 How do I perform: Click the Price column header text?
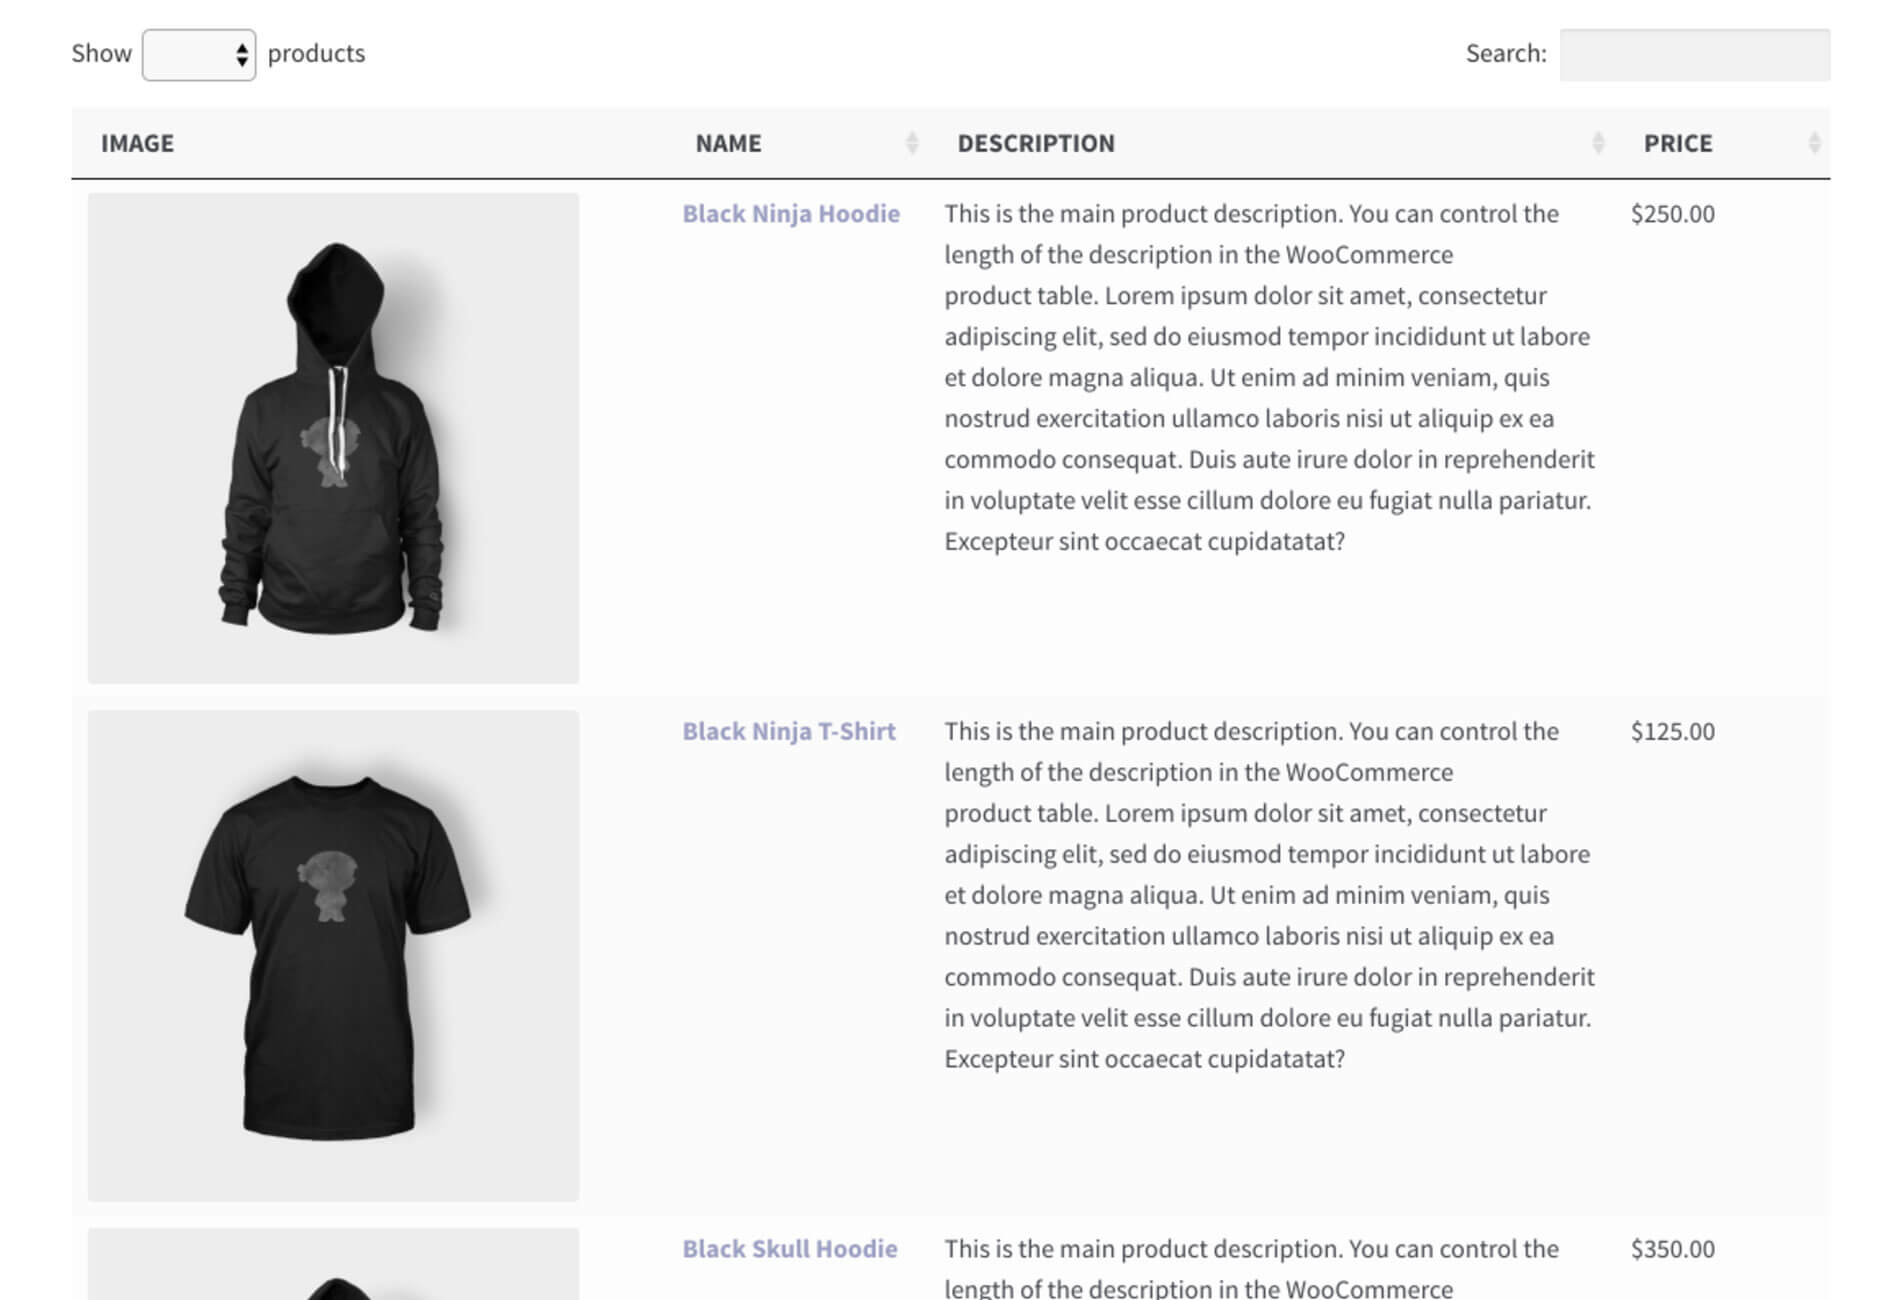(x=1677, y=143)
